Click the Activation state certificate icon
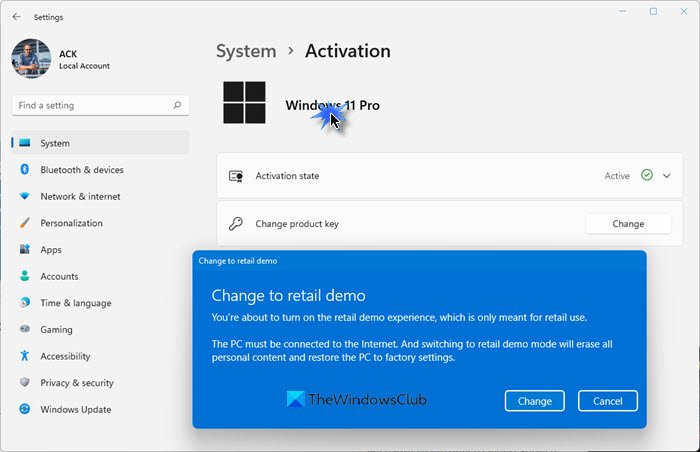Image resolution: width=700 pixels, height=452 pixels. click(x=236, y=176)
